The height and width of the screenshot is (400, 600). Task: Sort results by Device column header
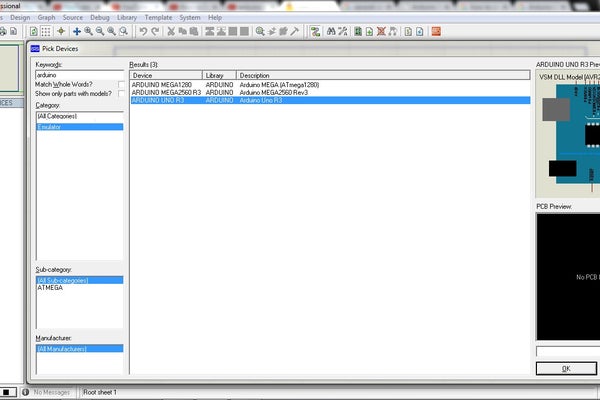(166, 75)
